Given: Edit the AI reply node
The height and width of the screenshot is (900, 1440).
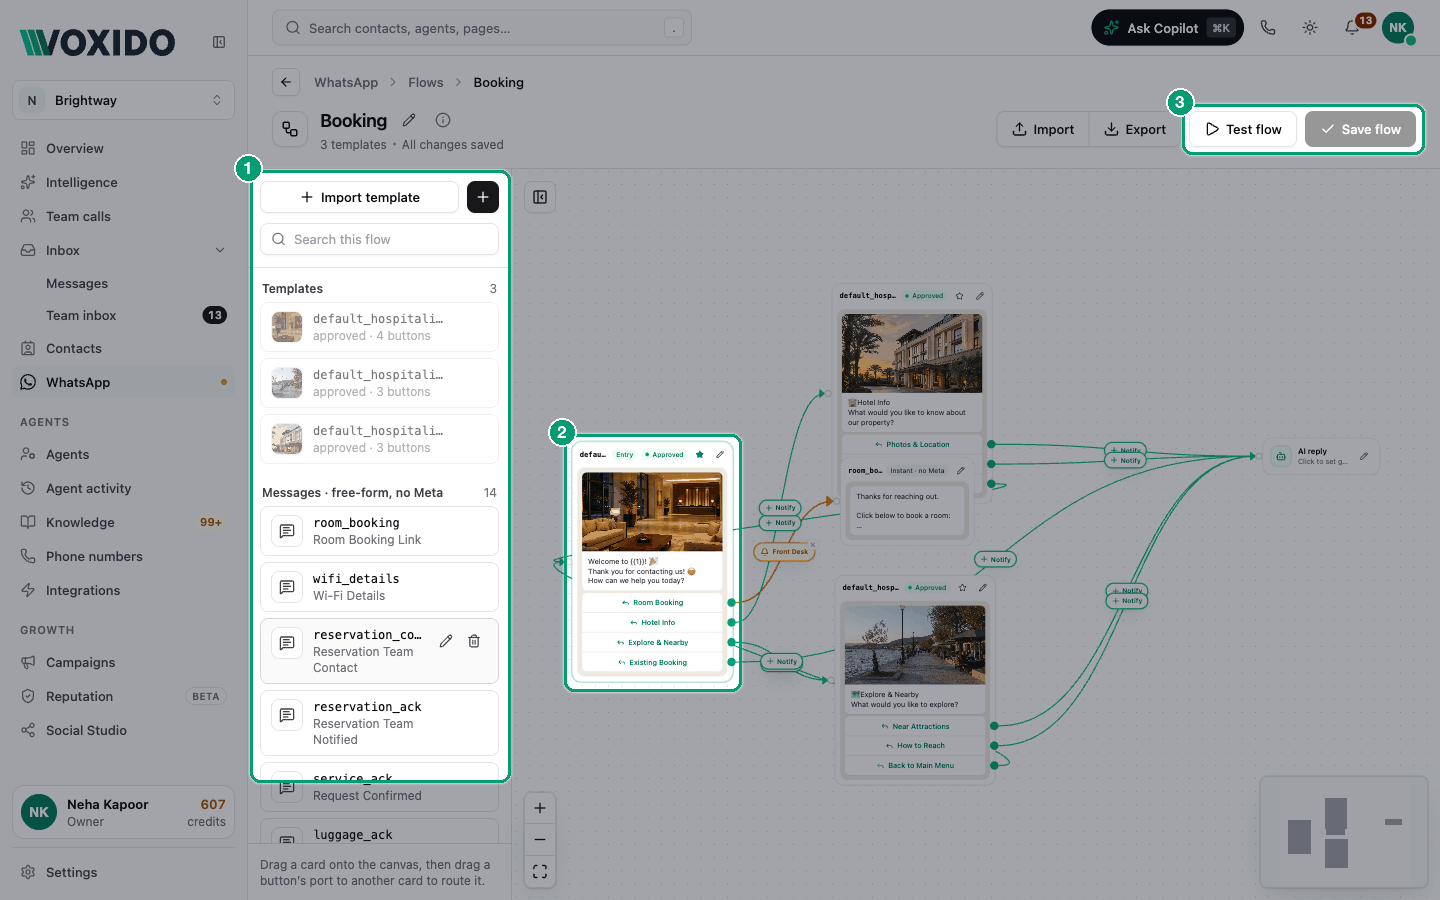Looking at the screenshot, I should (1364, 456).
